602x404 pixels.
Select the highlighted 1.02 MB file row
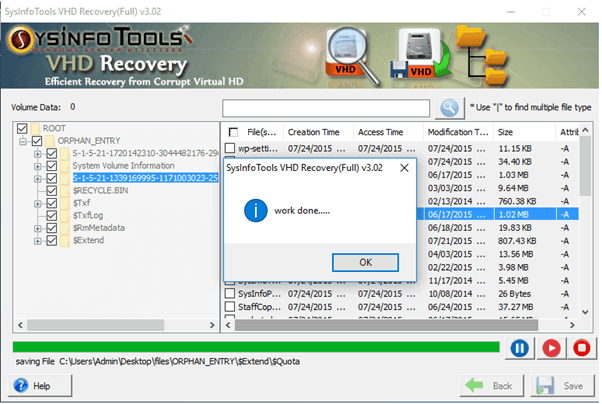497,214
